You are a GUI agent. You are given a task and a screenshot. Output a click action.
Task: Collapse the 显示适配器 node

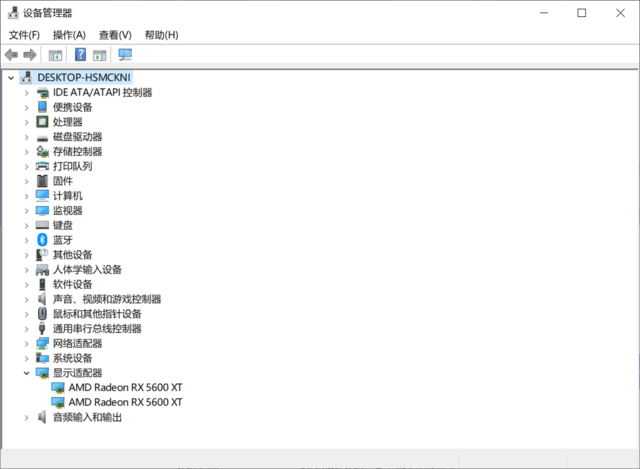27,373
